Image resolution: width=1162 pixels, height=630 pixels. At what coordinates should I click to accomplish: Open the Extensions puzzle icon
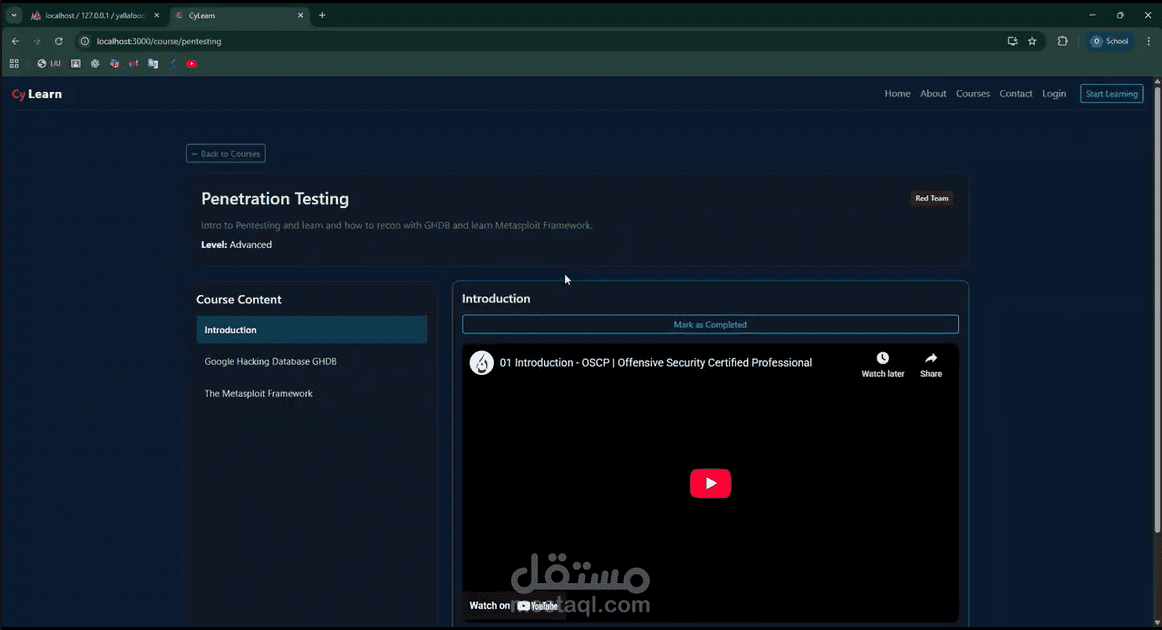pos(1063,42)
